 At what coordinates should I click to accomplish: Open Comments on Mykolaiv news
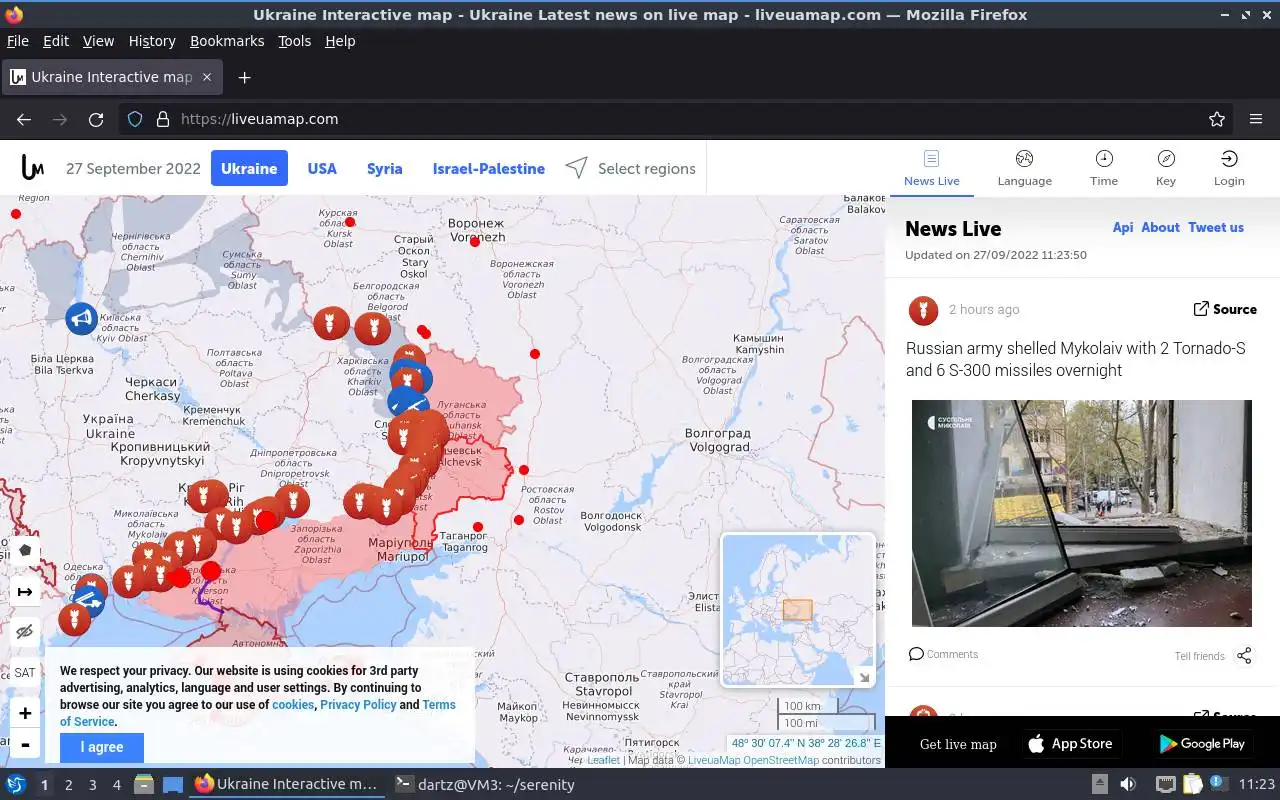pos(943,654)
